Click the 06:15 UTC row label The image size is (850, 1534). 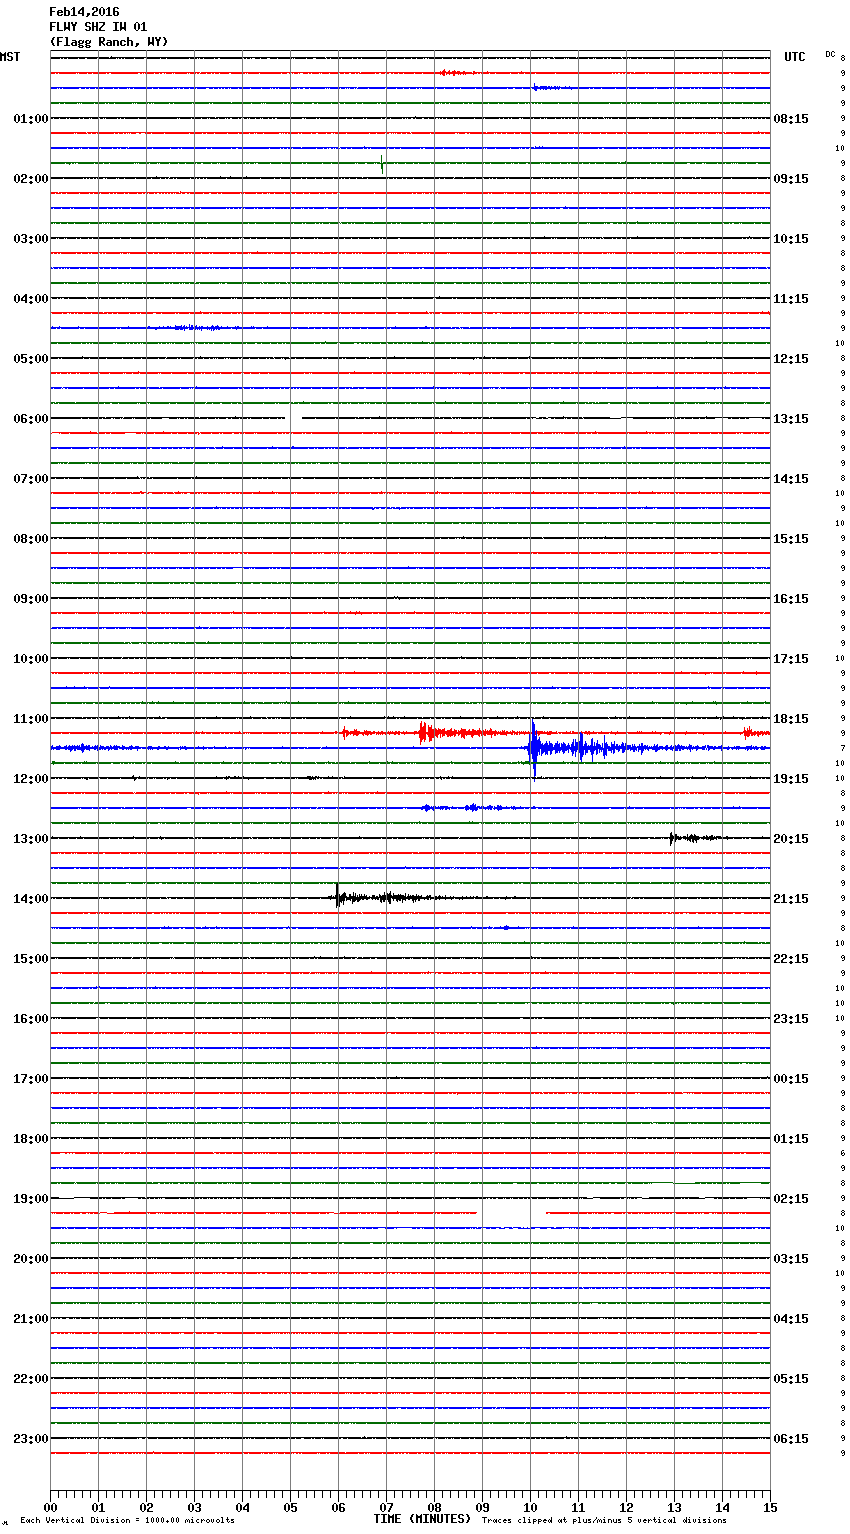(x=791, y=1439)
